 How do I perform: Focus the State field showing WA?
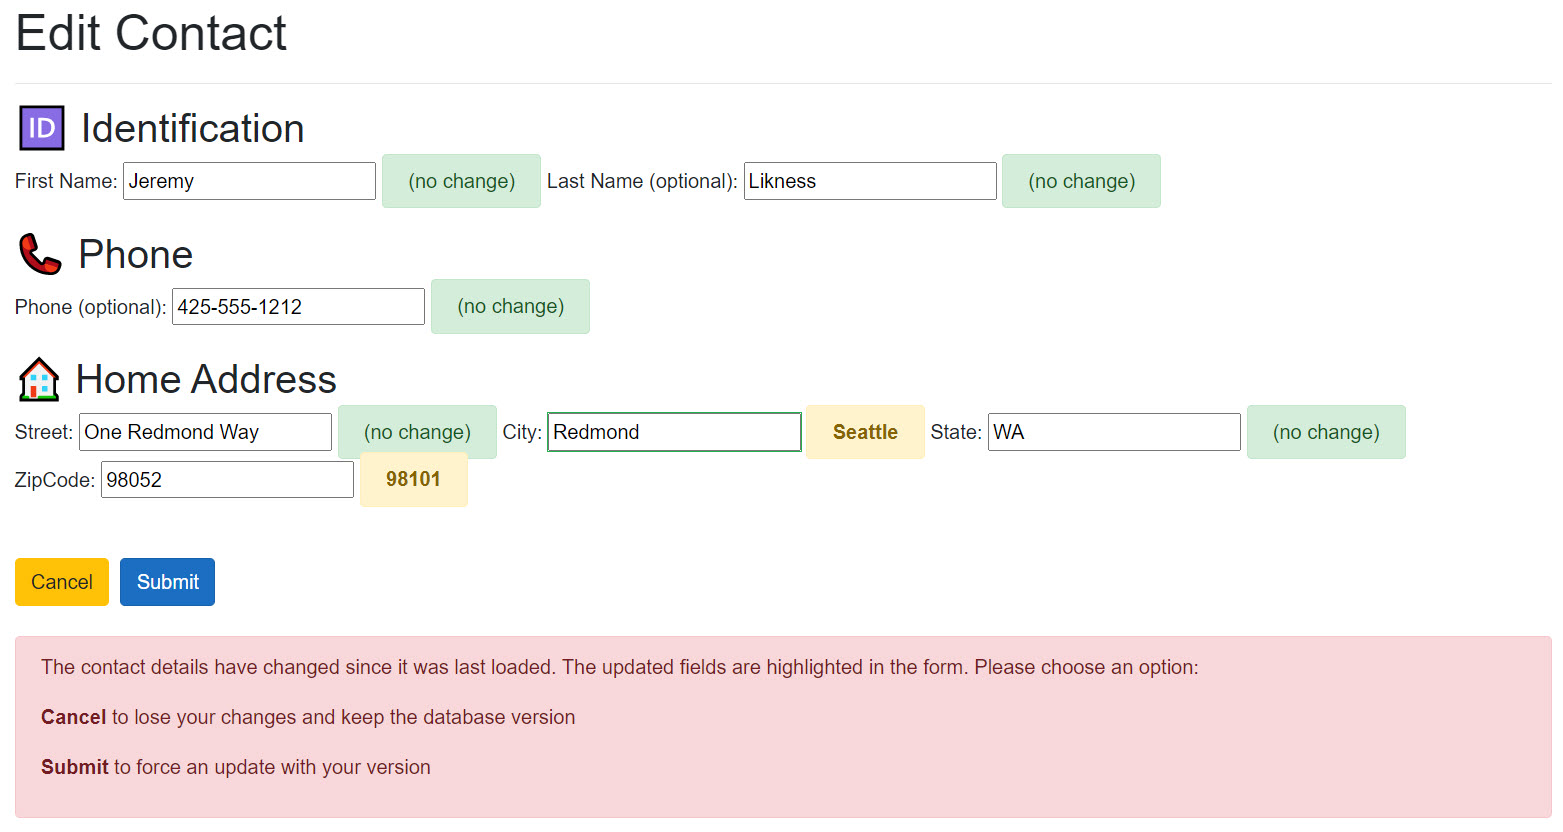[x=1113, y=432]
